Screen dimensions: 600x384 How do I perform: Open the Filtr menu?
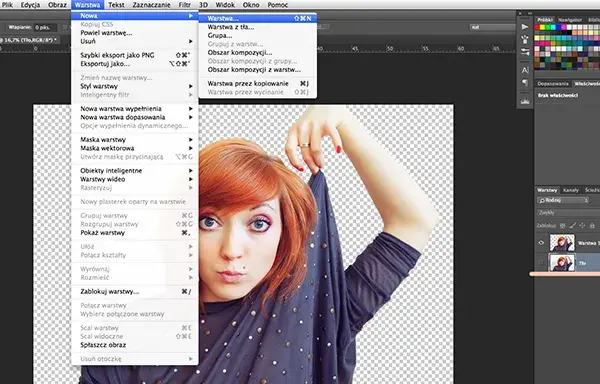(185, 5)
